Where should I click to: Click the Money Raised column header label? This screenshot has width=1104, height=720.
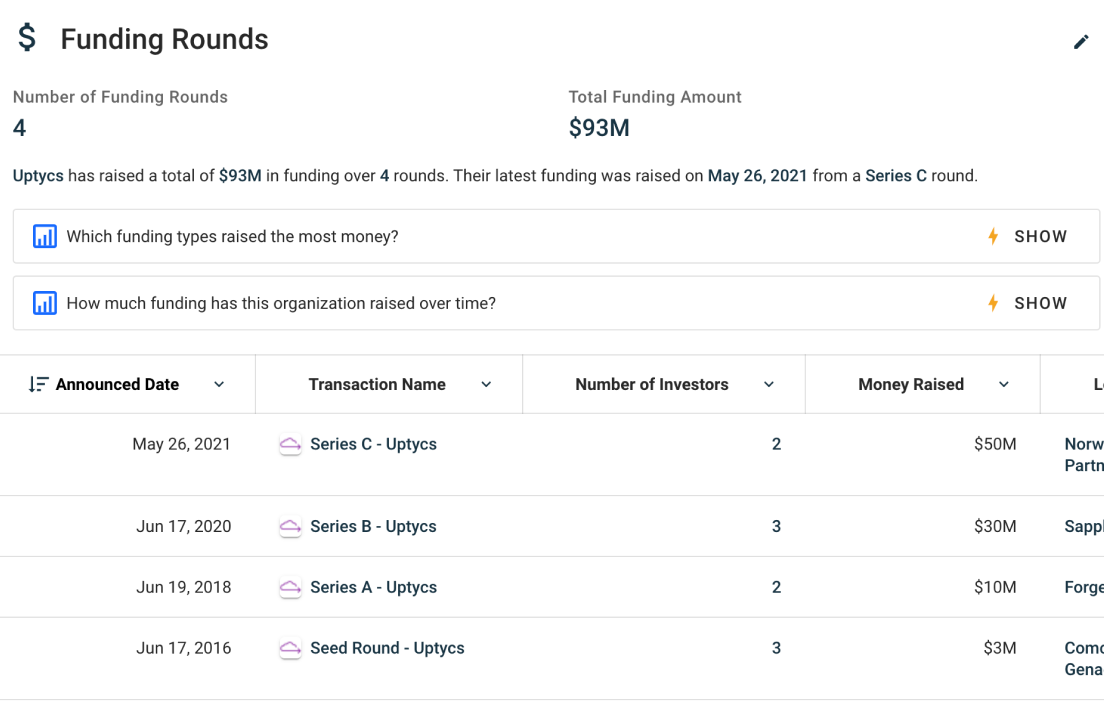(x=911, y=384)
